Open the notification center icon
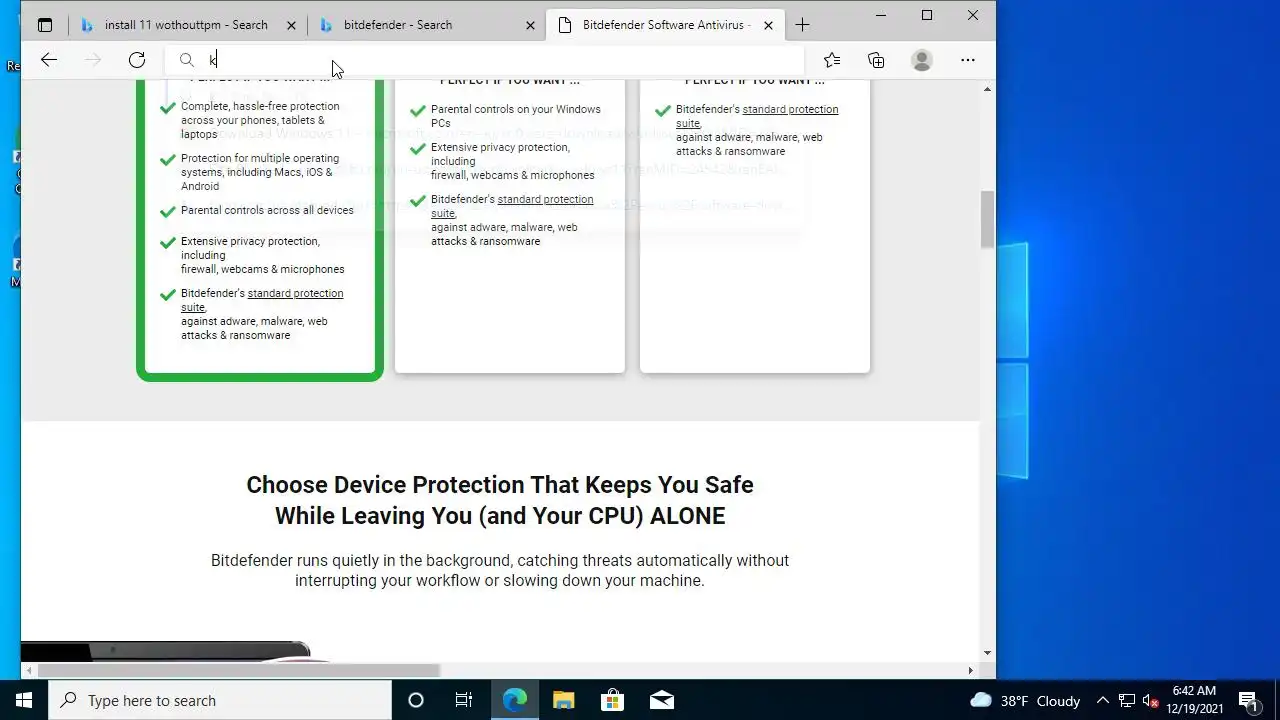Image resolution: width=1280 pixels, height=720 pixels. click(x=1248, y=700)
